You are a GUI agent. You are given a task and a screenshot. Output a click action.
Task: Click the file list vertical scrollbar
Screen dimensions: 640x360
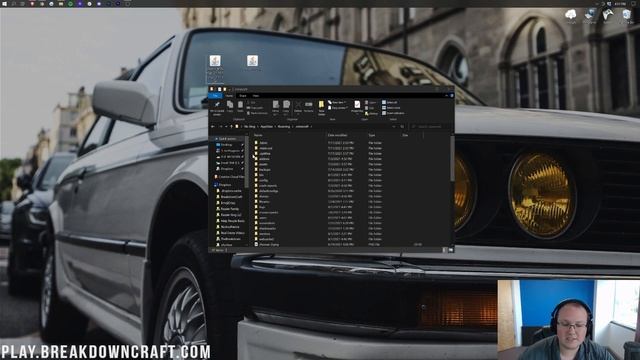452,159
